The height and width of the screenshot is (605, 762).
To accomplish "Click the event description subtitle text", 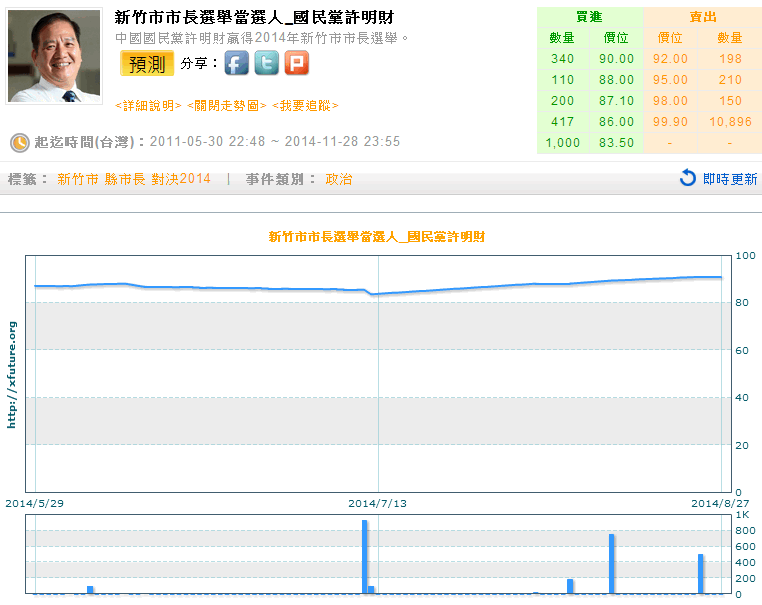I will [x=262, y=38].
